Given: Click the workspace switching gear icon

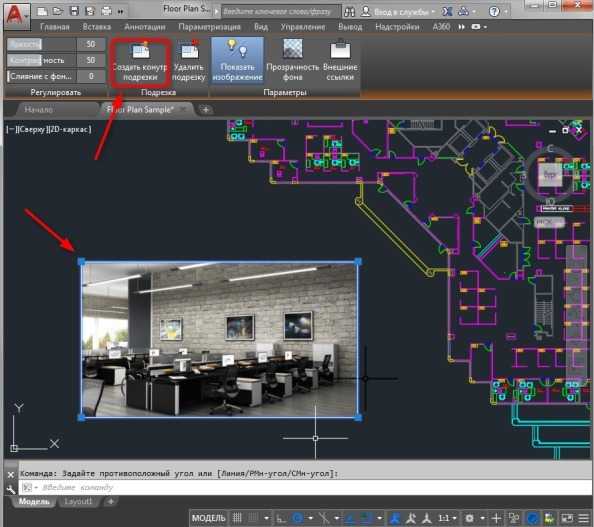Looking at the screenshot, I should (x=469, y=518).
